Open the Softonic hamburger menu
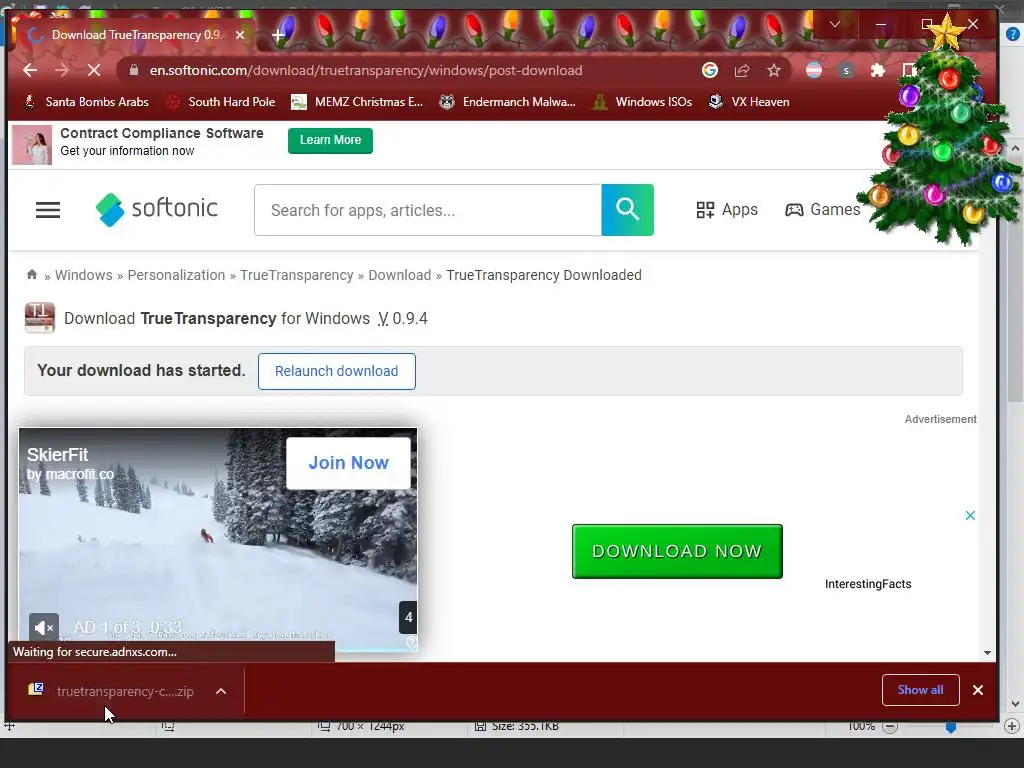The width and height of the screenshot is (1024, 768). click(48, 210)
